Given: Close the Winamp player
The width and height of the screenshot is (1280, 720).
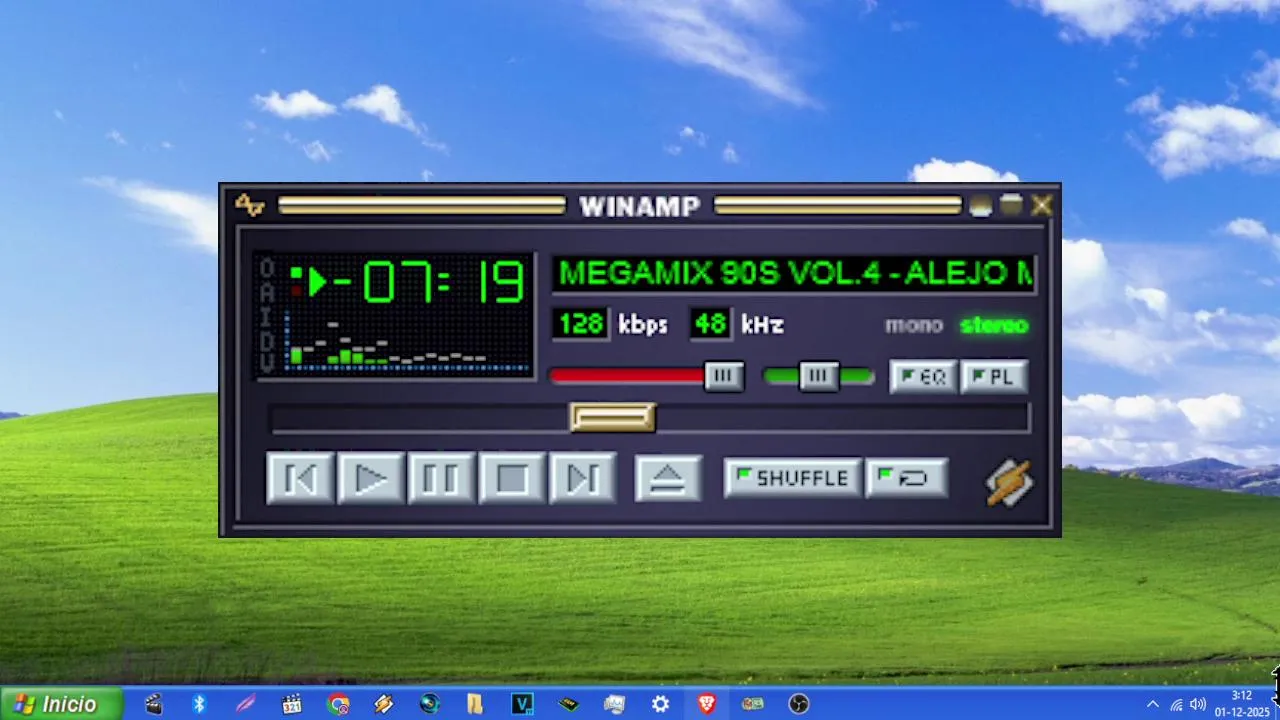Looking at the screenshot, I should (x=1042, y=205).
